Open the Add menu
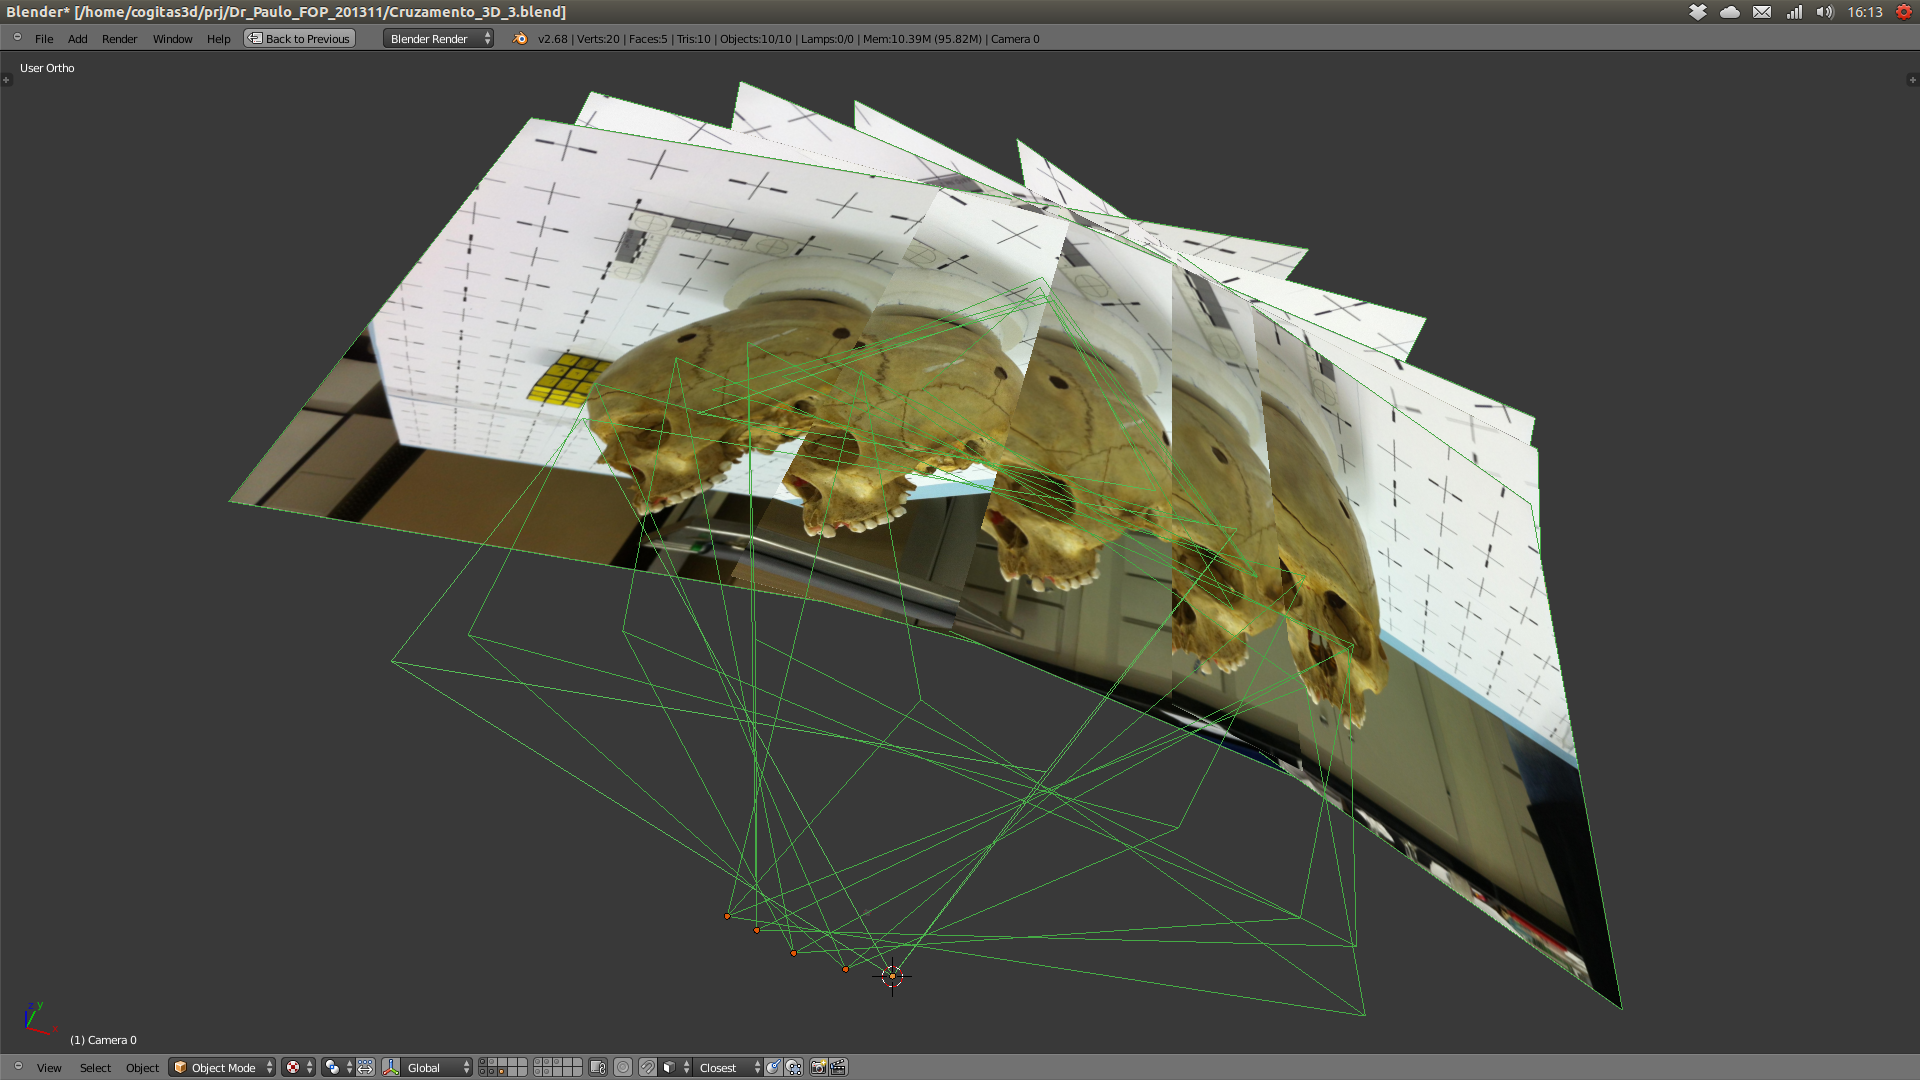1920x1080 pixels. [x=77, y=38]
